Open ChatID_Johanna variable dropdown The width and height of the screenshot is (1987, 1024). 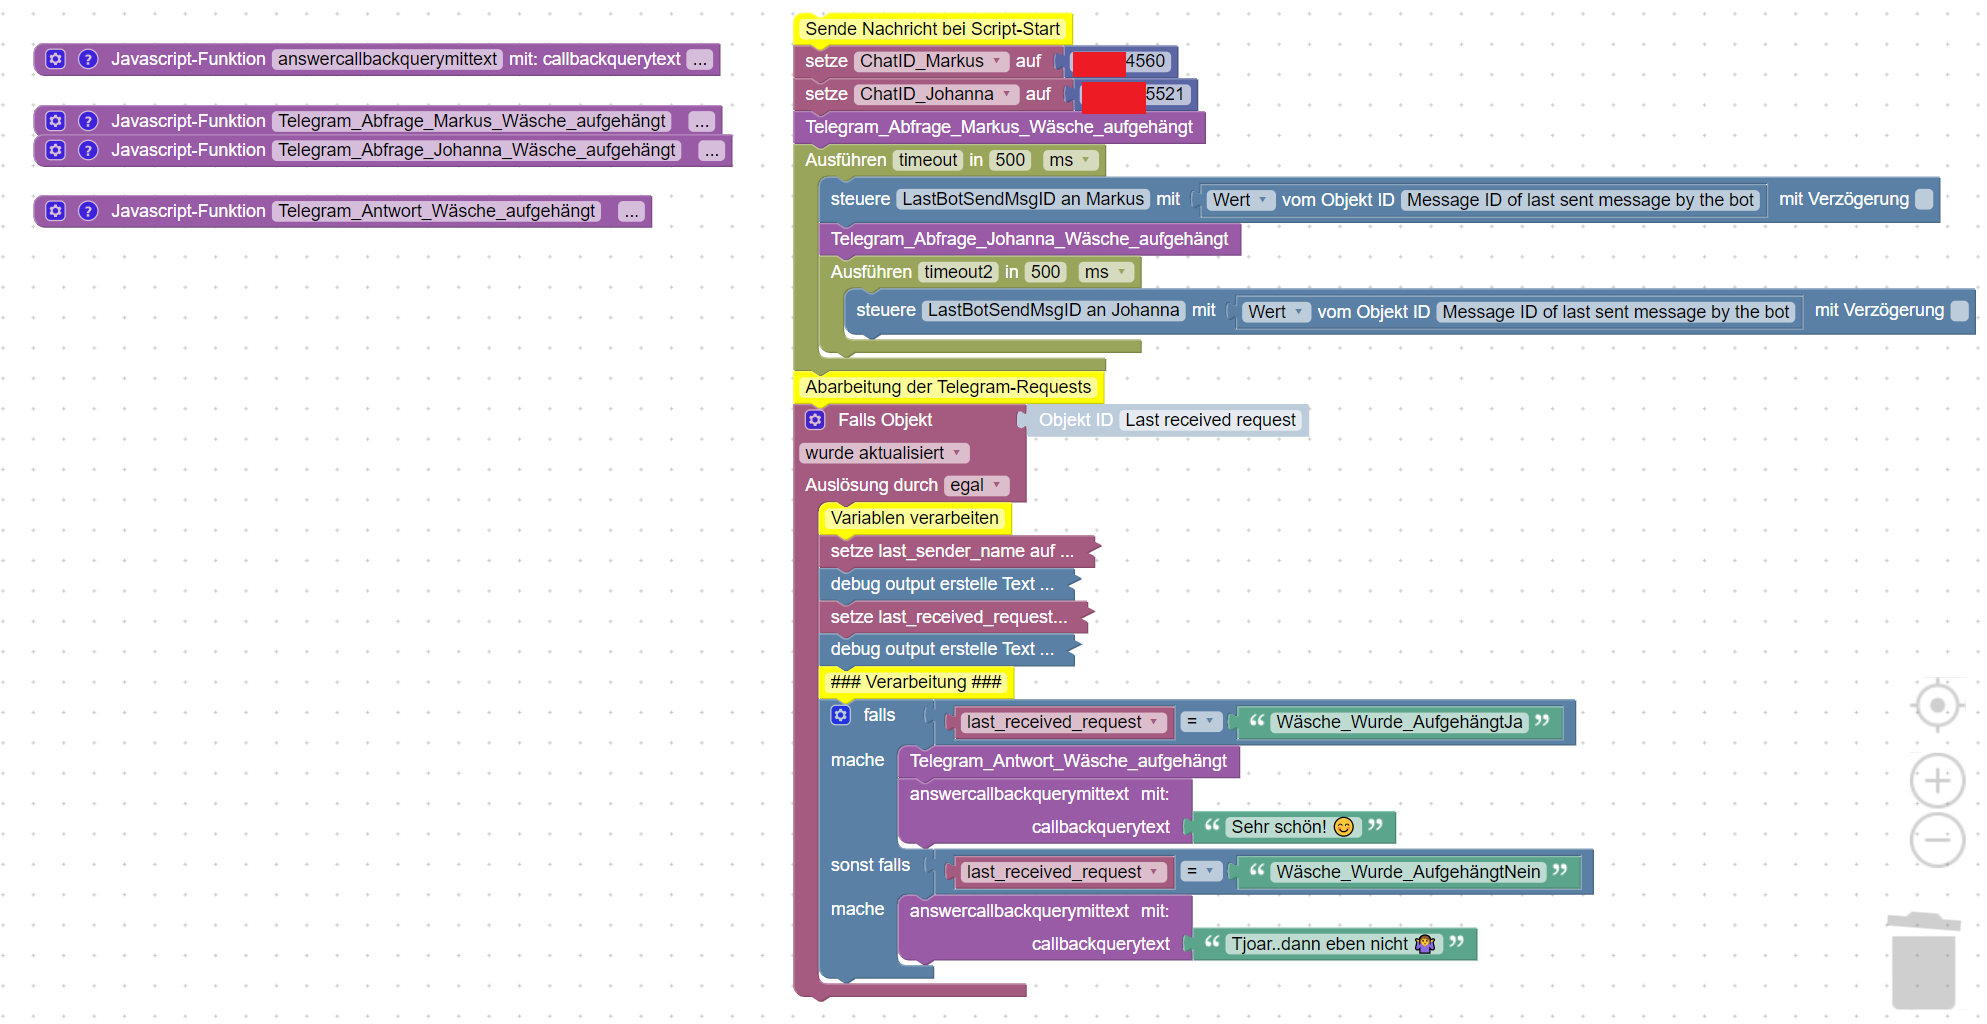click(x=935, y=94)
